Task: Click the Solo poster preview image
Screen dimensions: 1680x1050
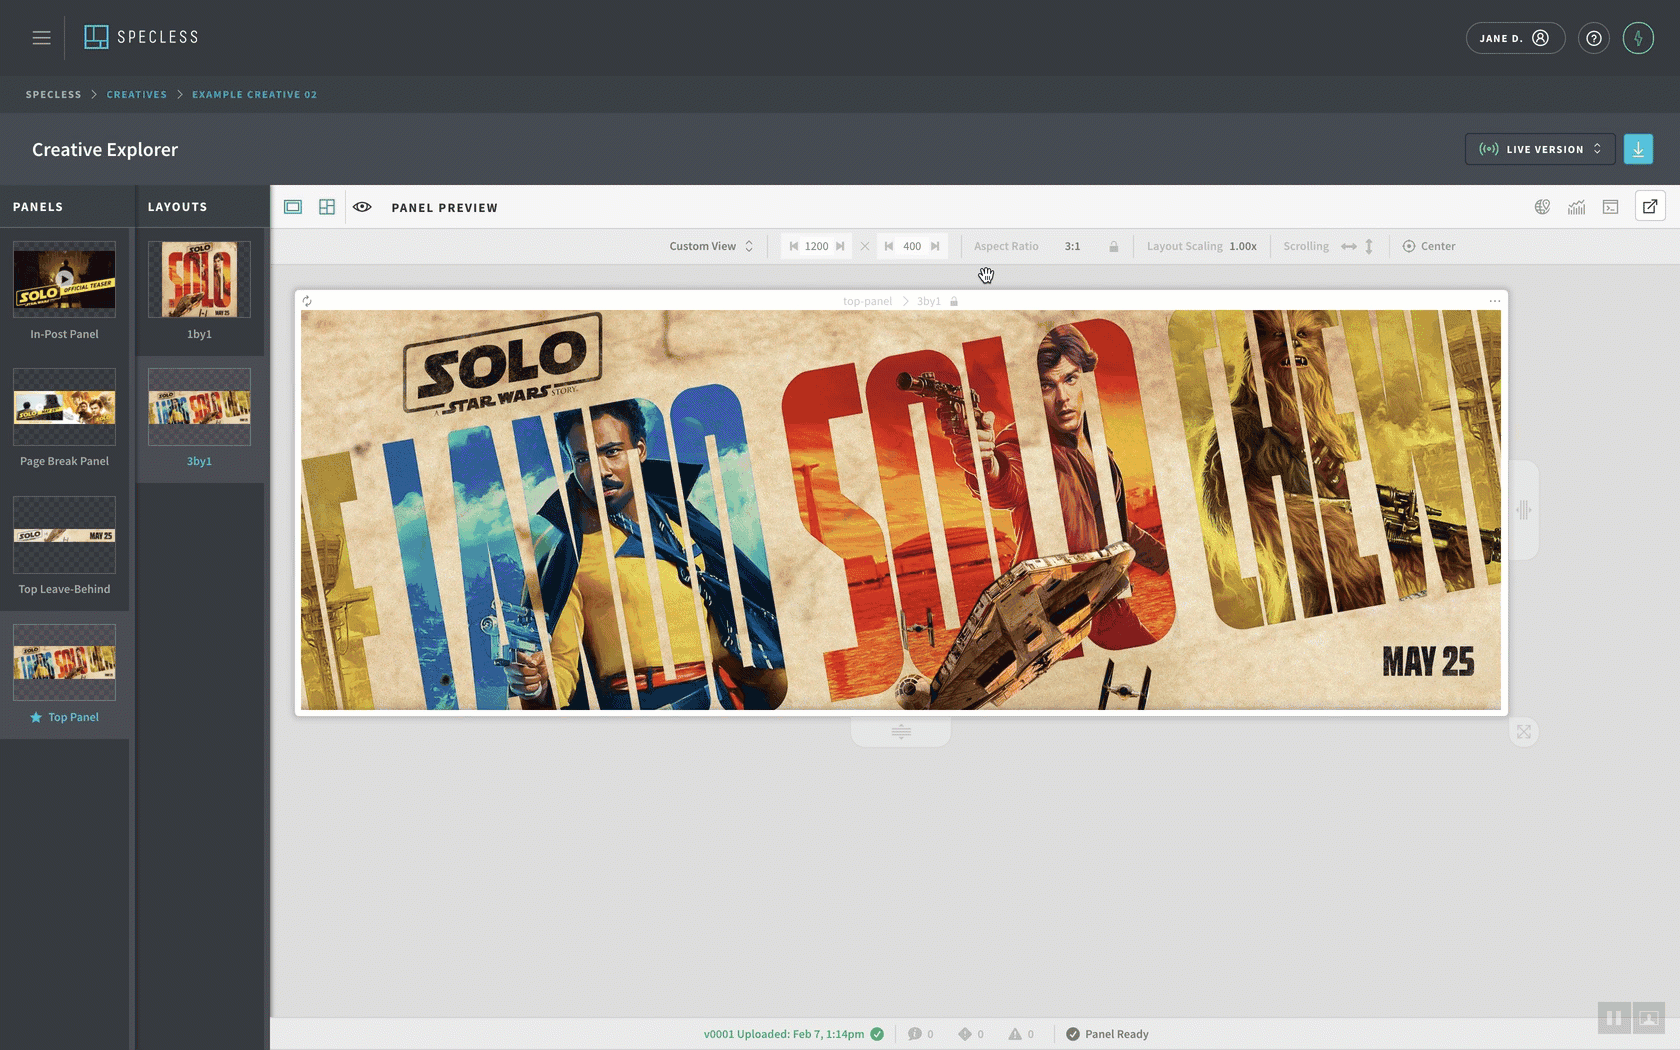Action: (901, 510)
